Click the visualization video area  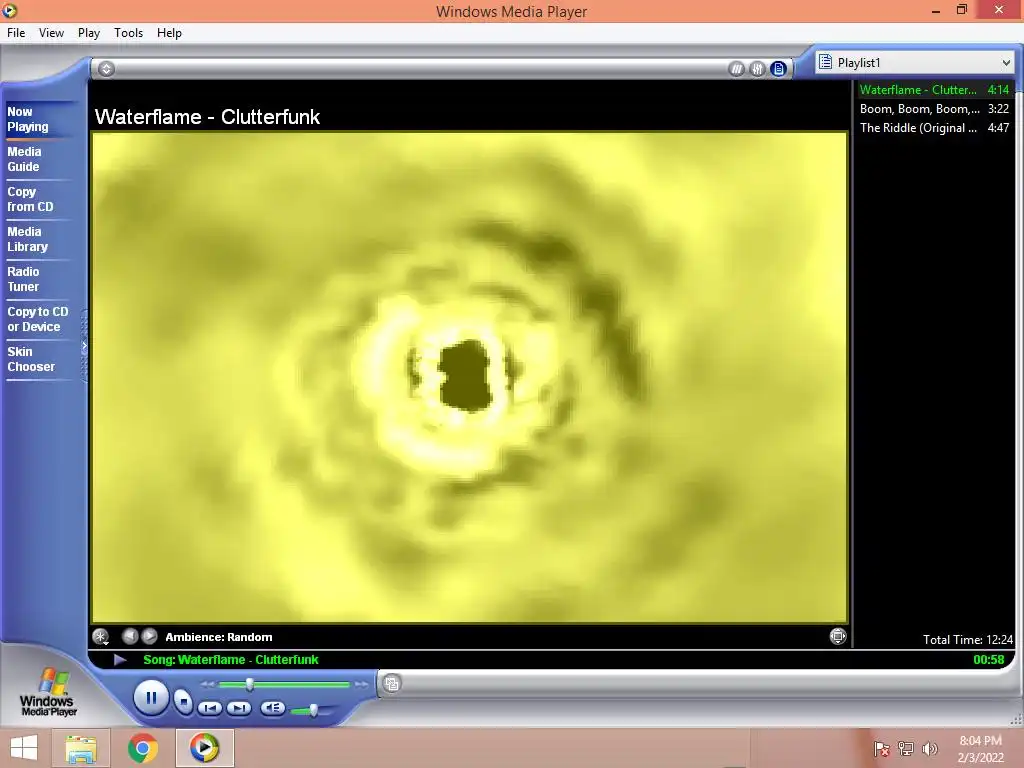(470, 377)
